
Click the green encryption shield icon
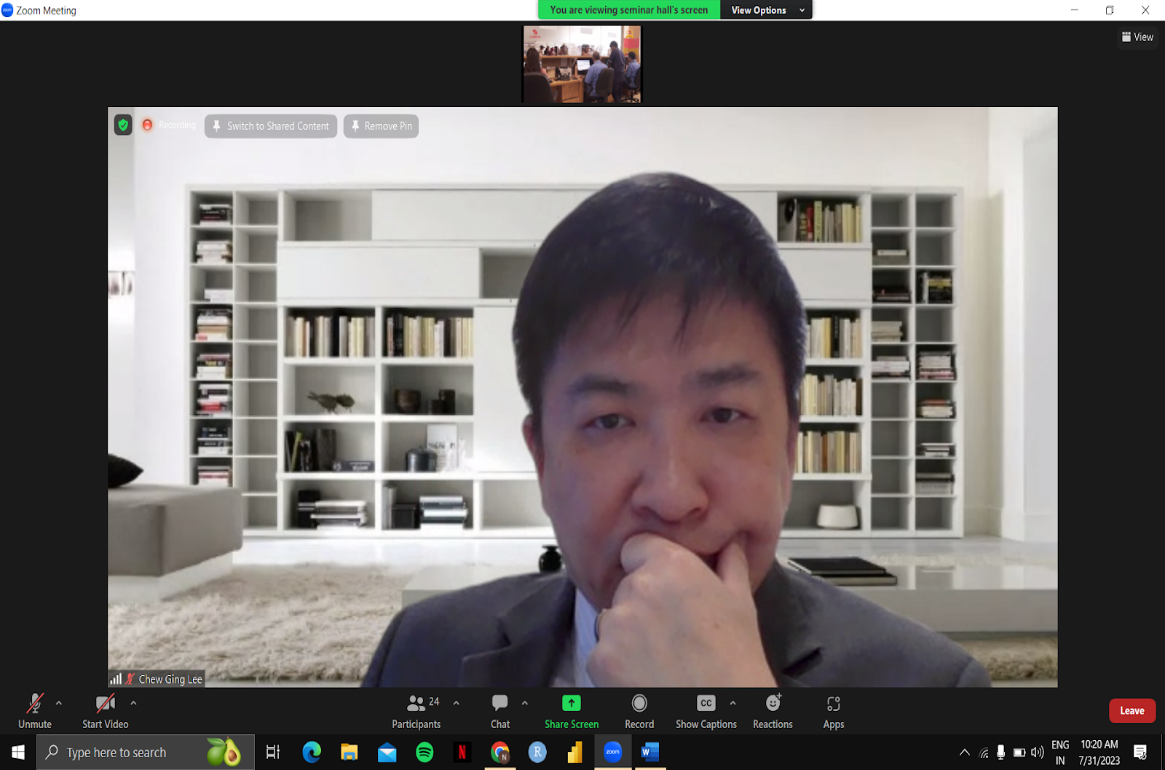pos(123,125)
